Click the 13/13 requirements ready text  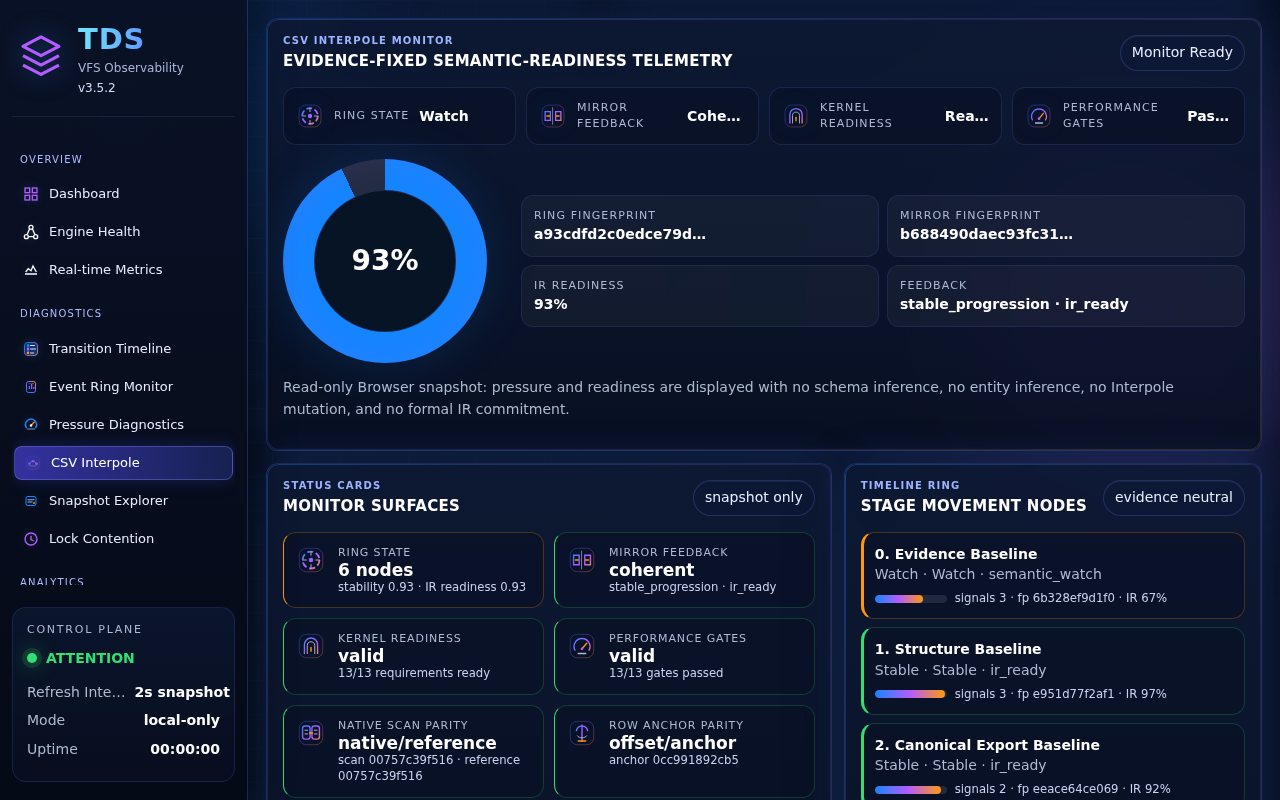[414, 673]
